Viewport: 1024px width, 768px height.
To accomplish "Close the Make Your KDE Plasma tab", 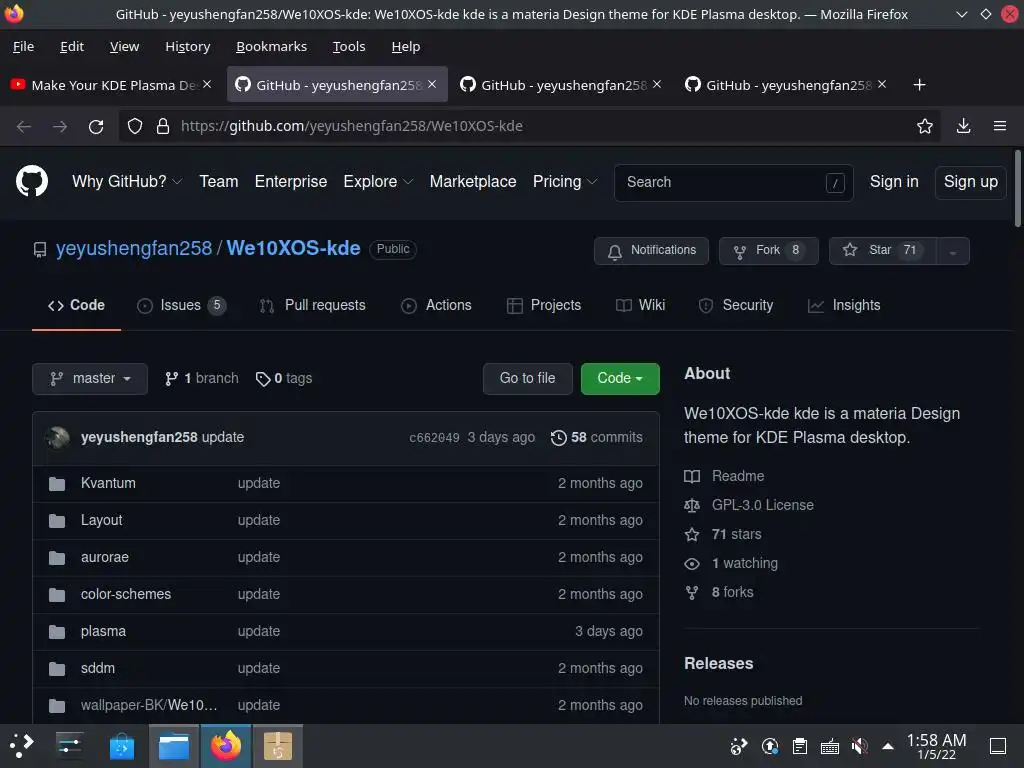I will tap(207, 84).
